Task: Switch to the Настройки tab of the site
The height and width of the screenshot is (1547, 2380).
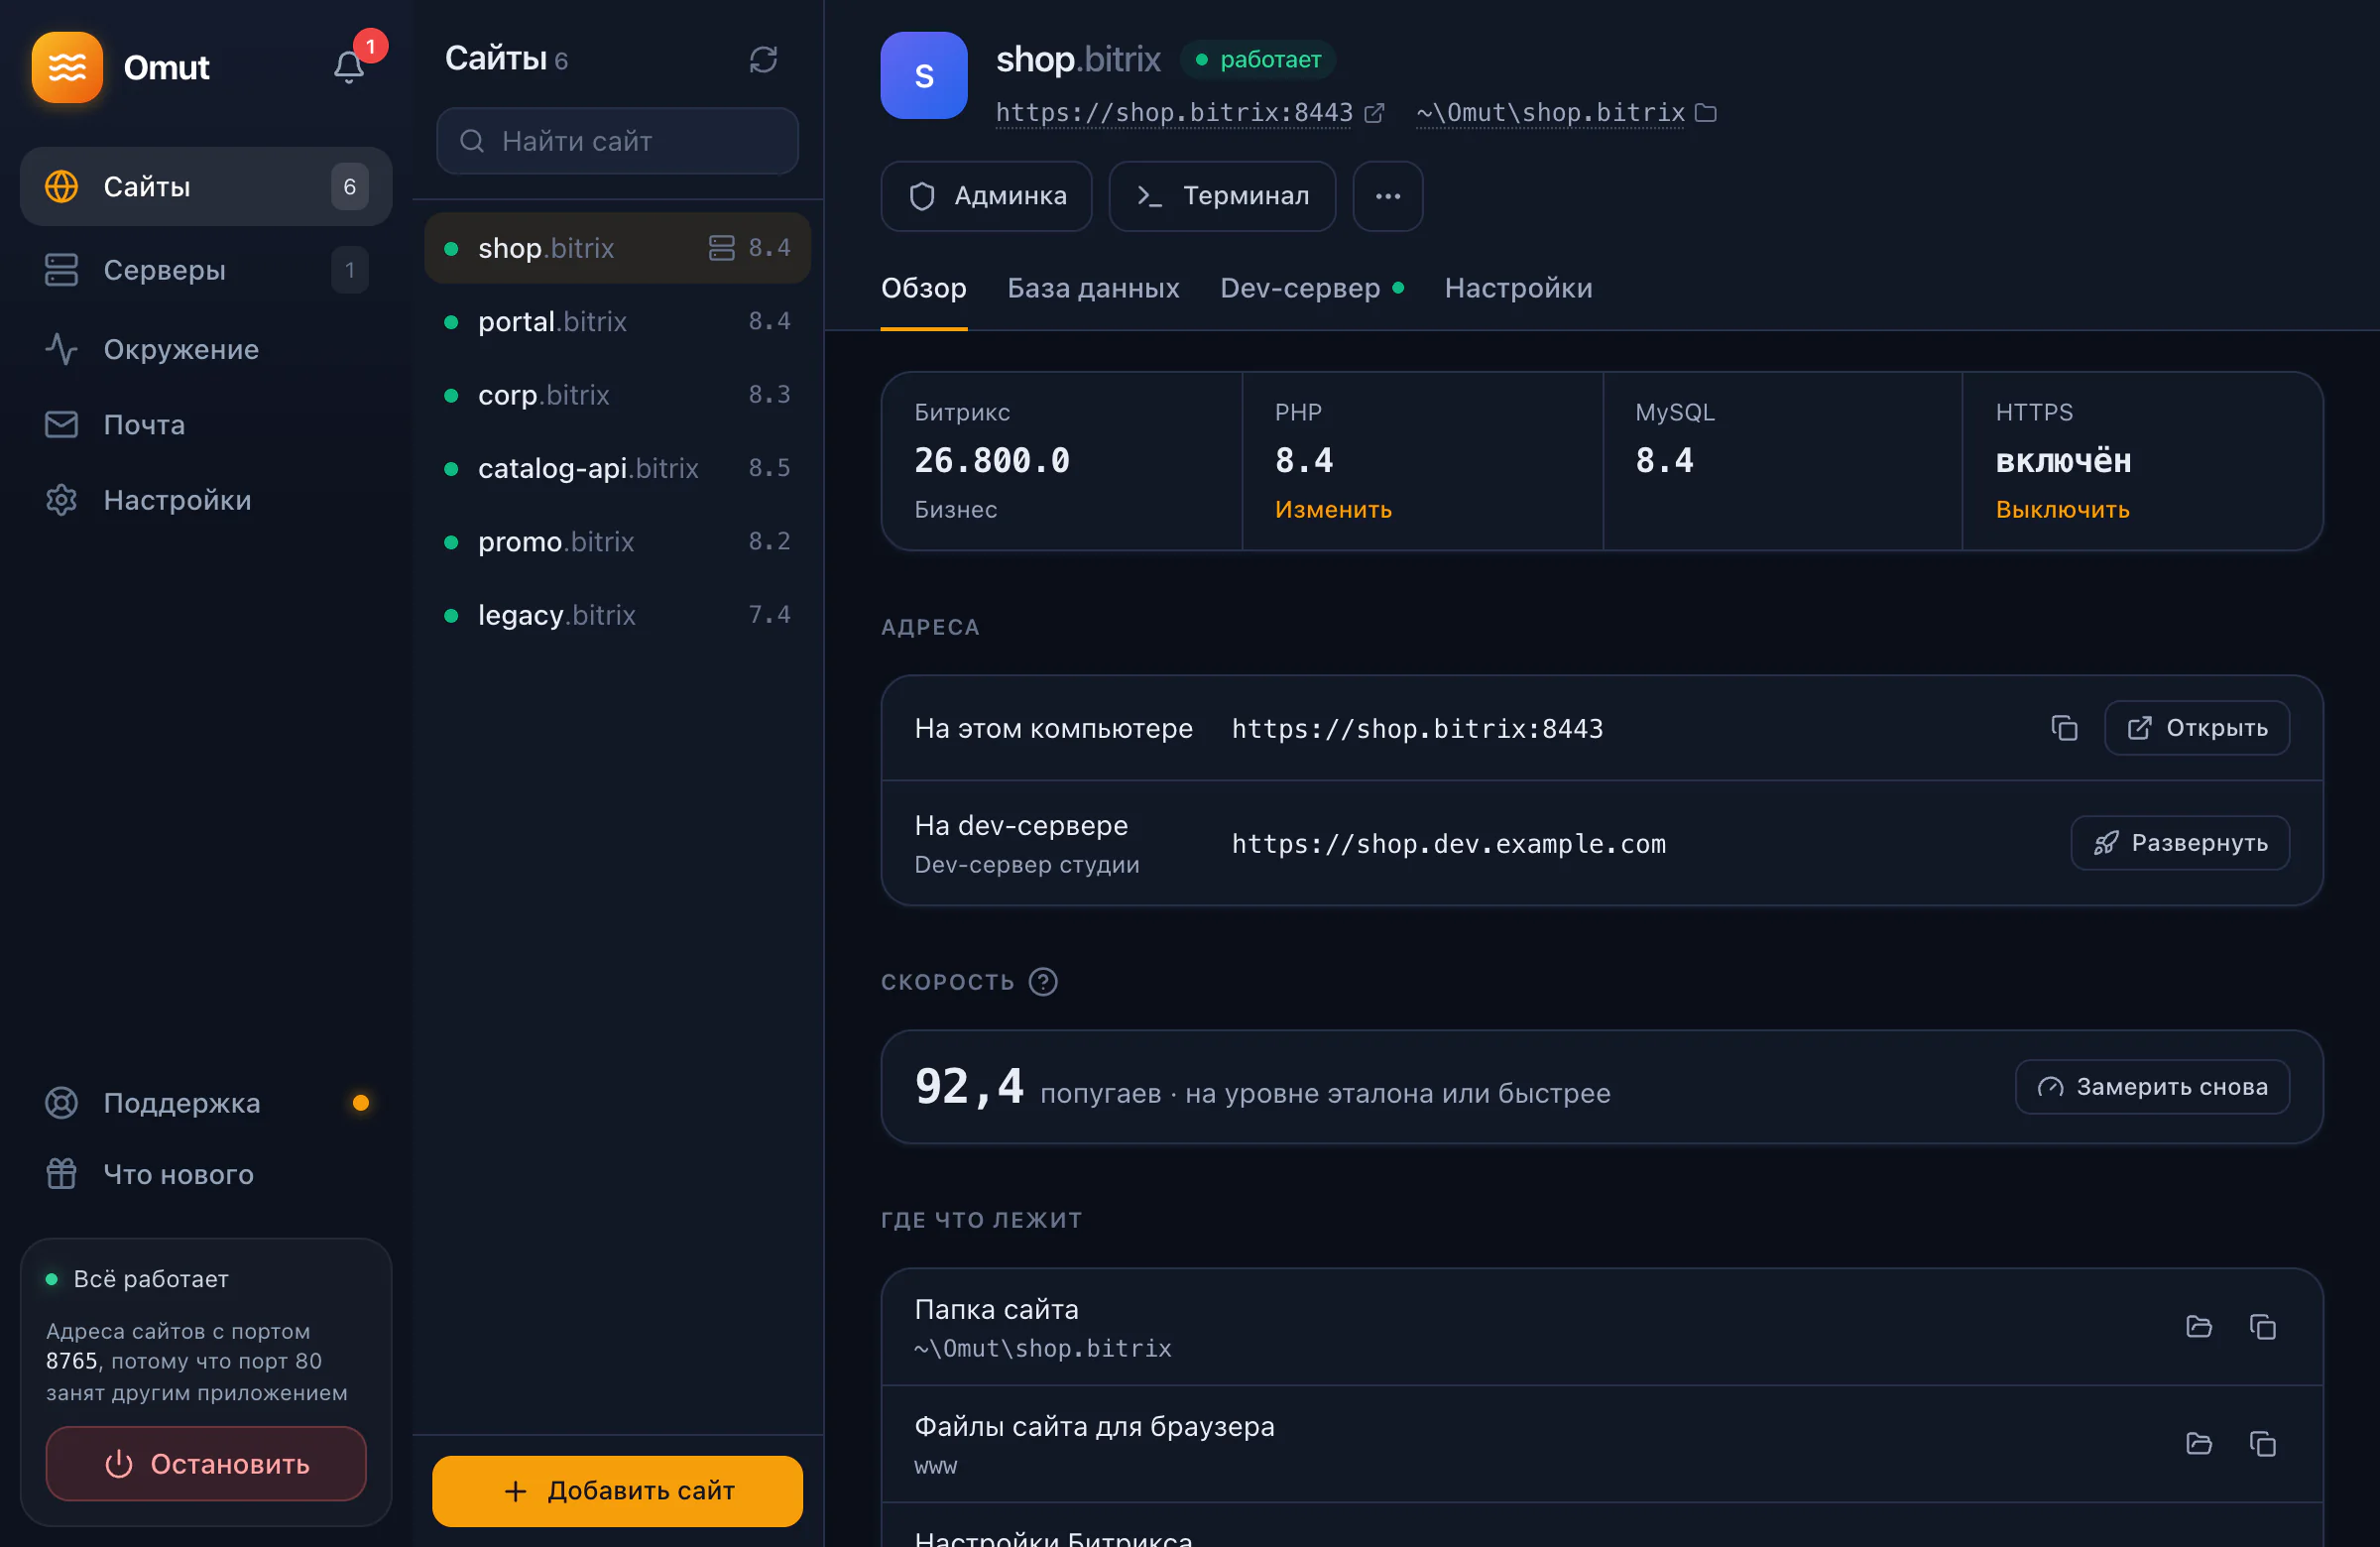Action: tap(1518, 288)
